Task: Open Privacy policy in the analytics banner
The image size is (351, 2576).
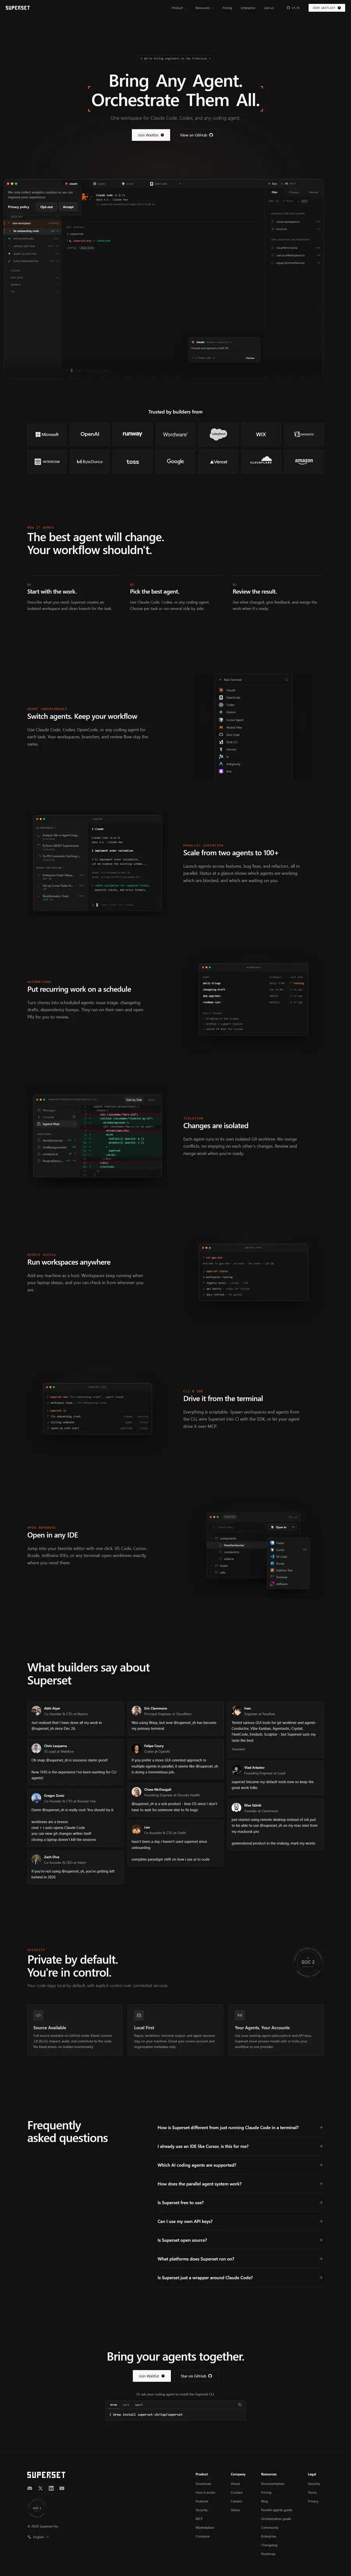Action: (x=19, y=207)
